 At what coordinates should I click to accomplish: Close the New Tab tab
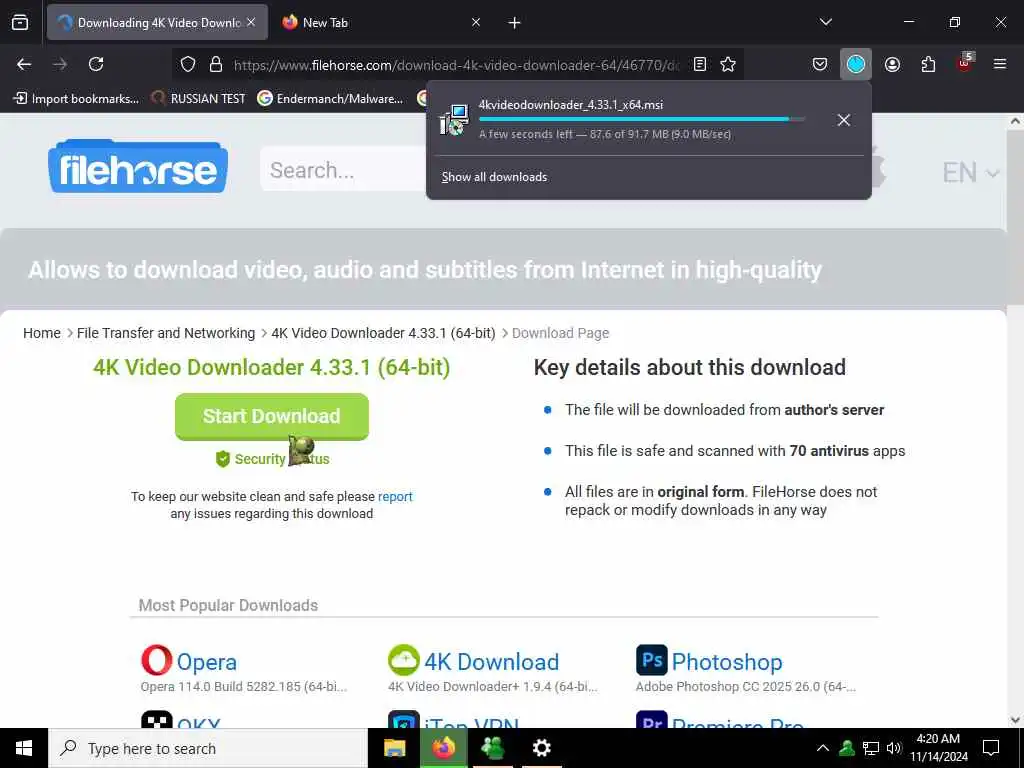[476, 22]
